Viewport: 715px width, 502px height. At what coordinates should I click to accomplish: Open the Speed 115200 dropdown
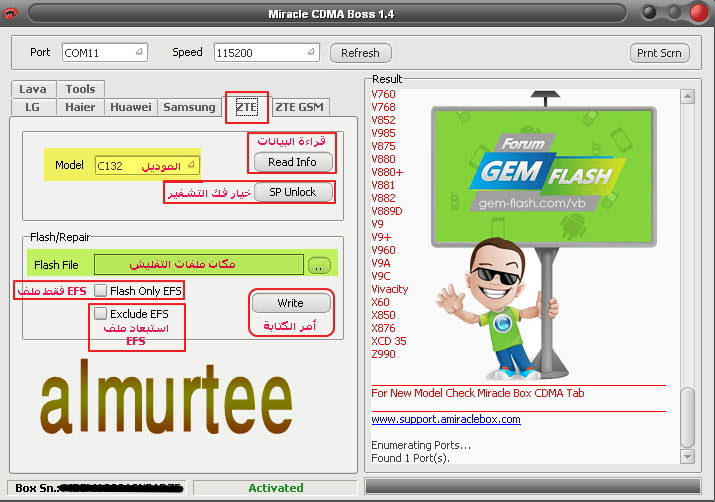pos(267,53)
